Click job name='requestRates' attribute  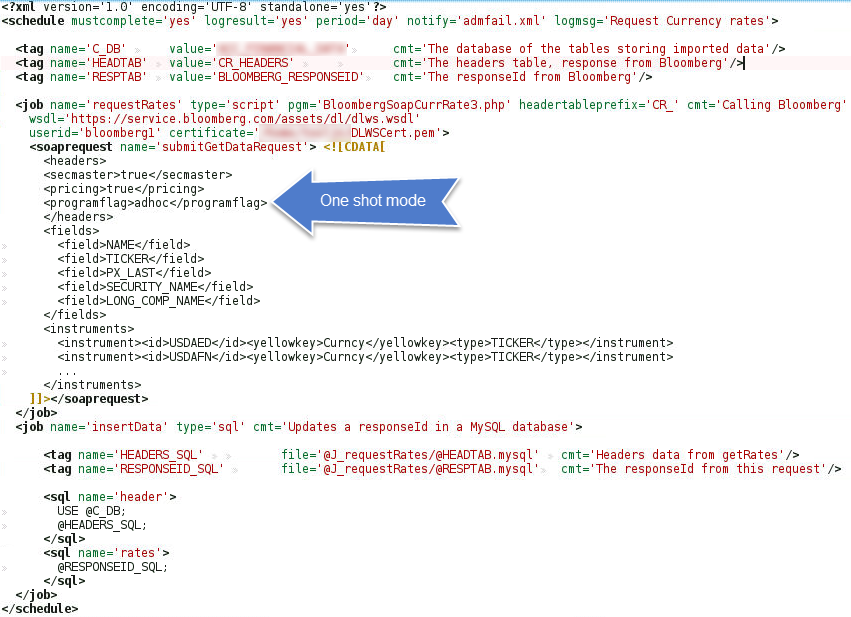116,105
